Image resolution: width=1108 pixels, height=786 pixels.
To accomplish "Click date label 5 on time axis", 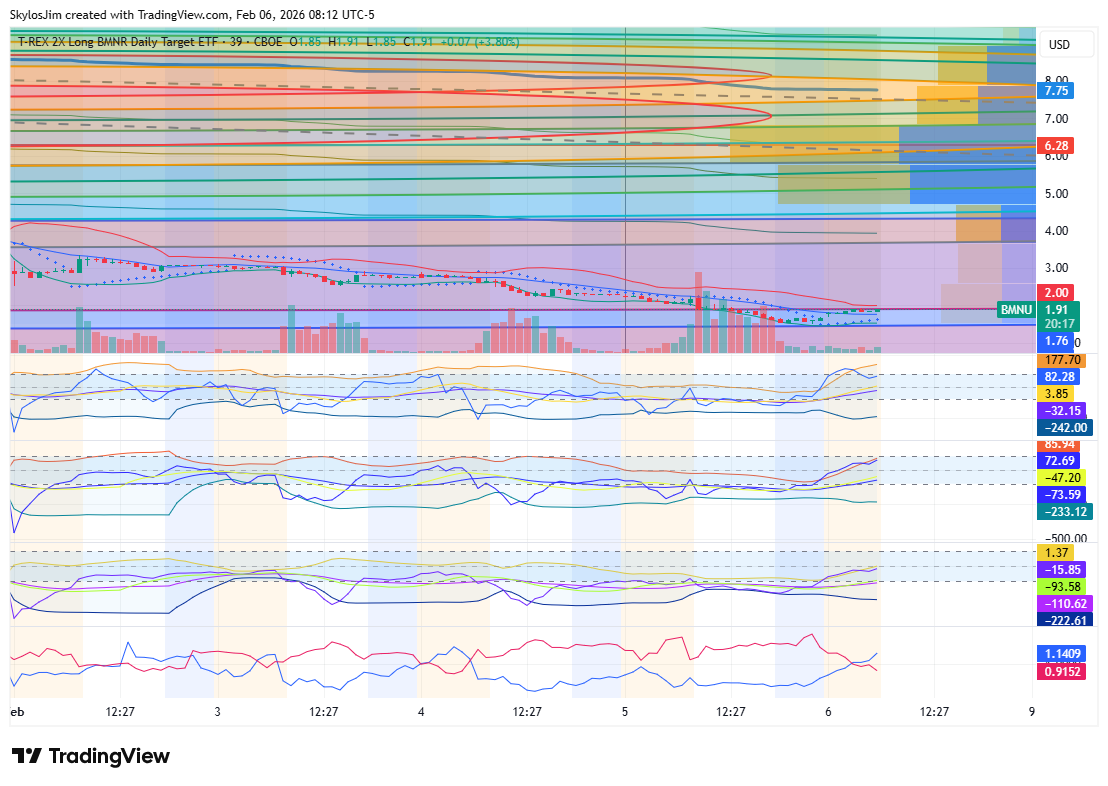I will click(x=625, y=712).
